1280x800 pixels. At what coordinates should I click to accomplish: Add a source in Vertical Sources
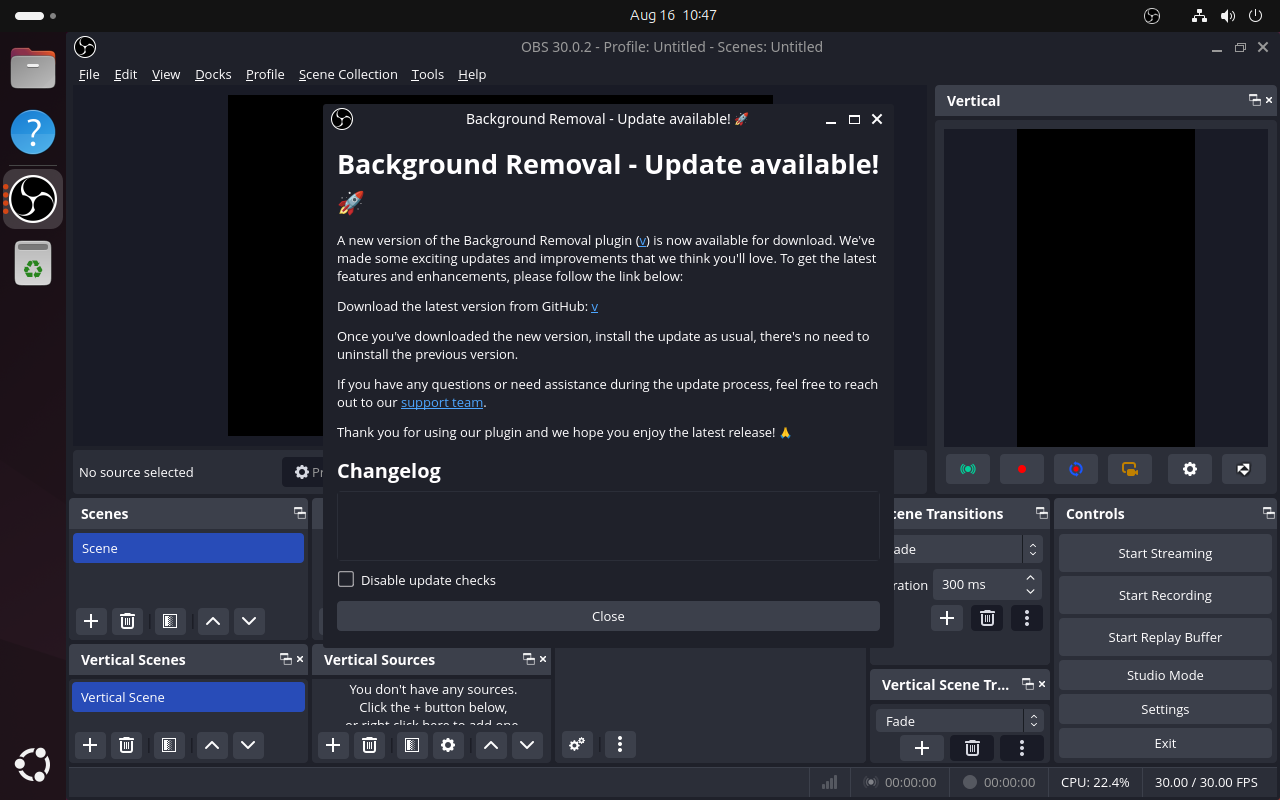pos(333,745)
